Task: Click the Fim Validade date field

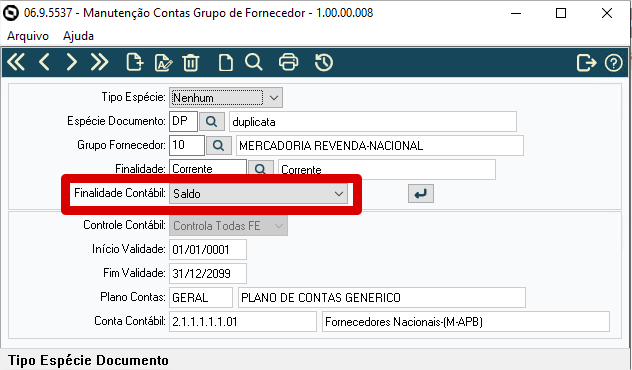Action: tap(208, 274)
